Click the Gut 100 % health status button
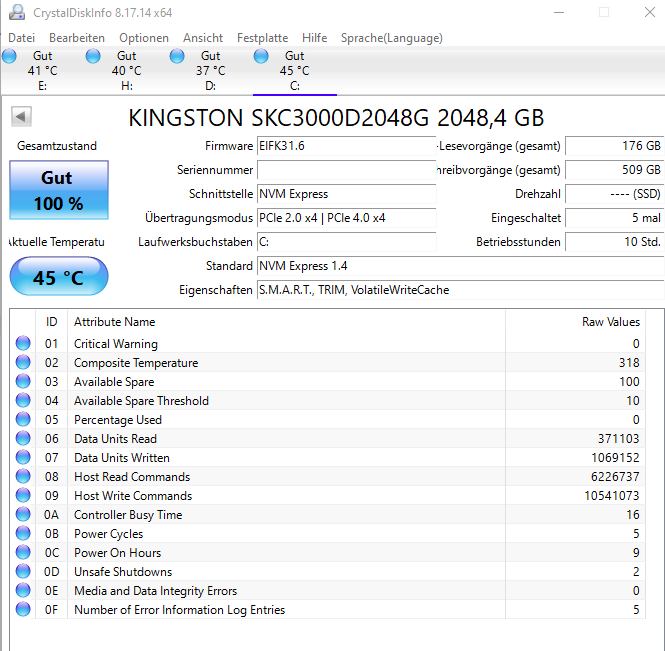The height and width of the screenshot is (651, 665). [59, 190]
